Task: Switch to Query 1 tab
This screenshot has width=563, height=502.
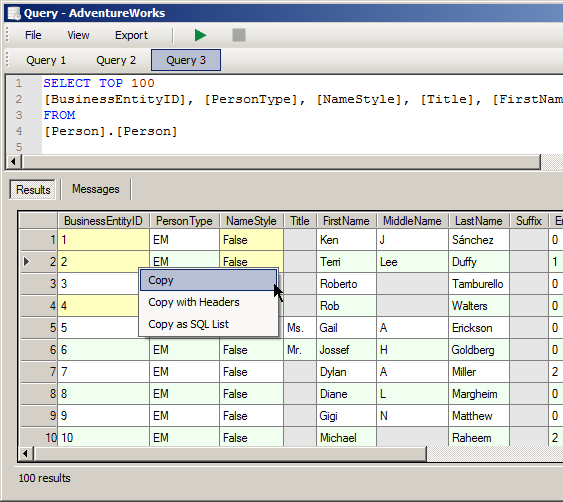Action: click(46, 60)
